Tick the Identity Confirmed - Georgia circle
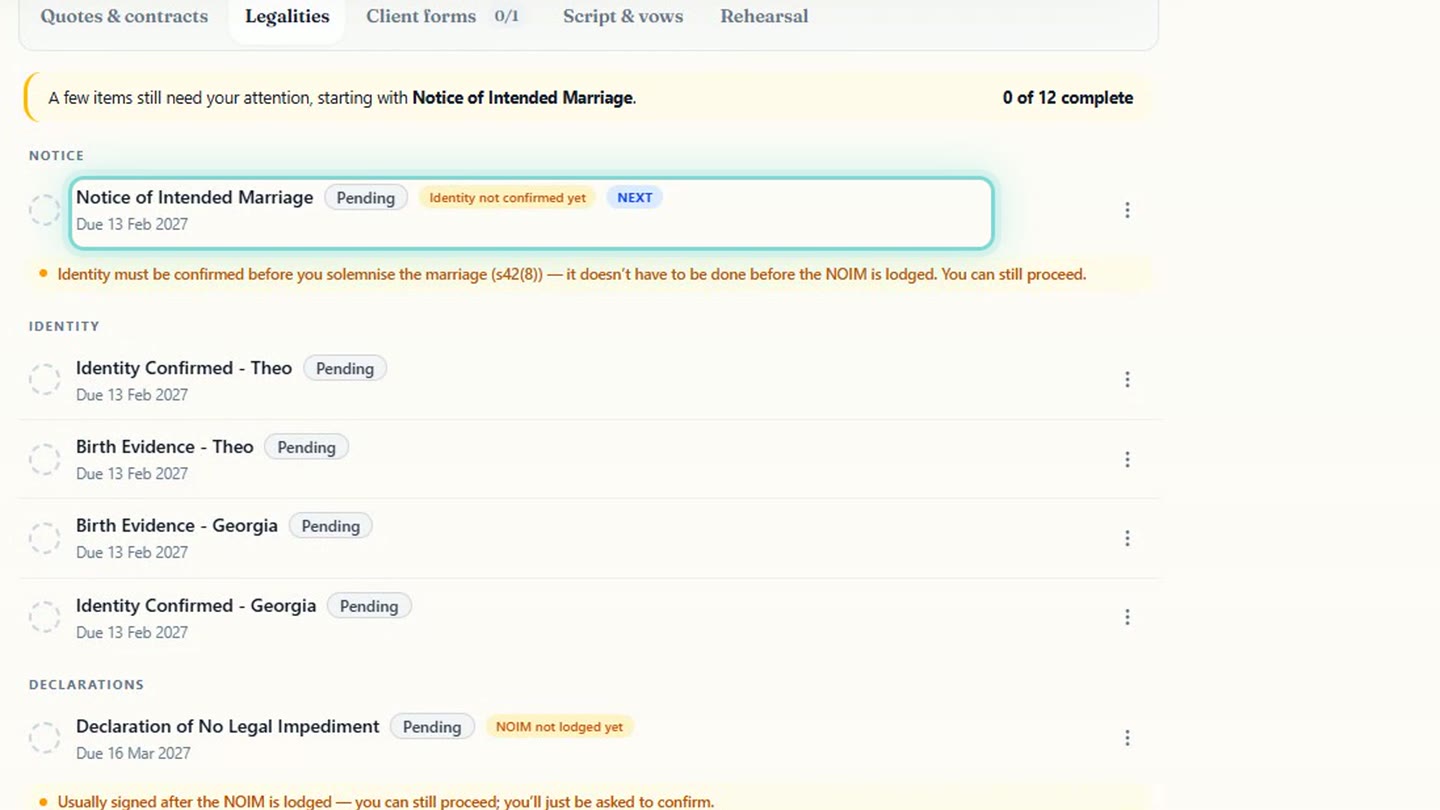Screen dimensions: 1440x810 44,618
